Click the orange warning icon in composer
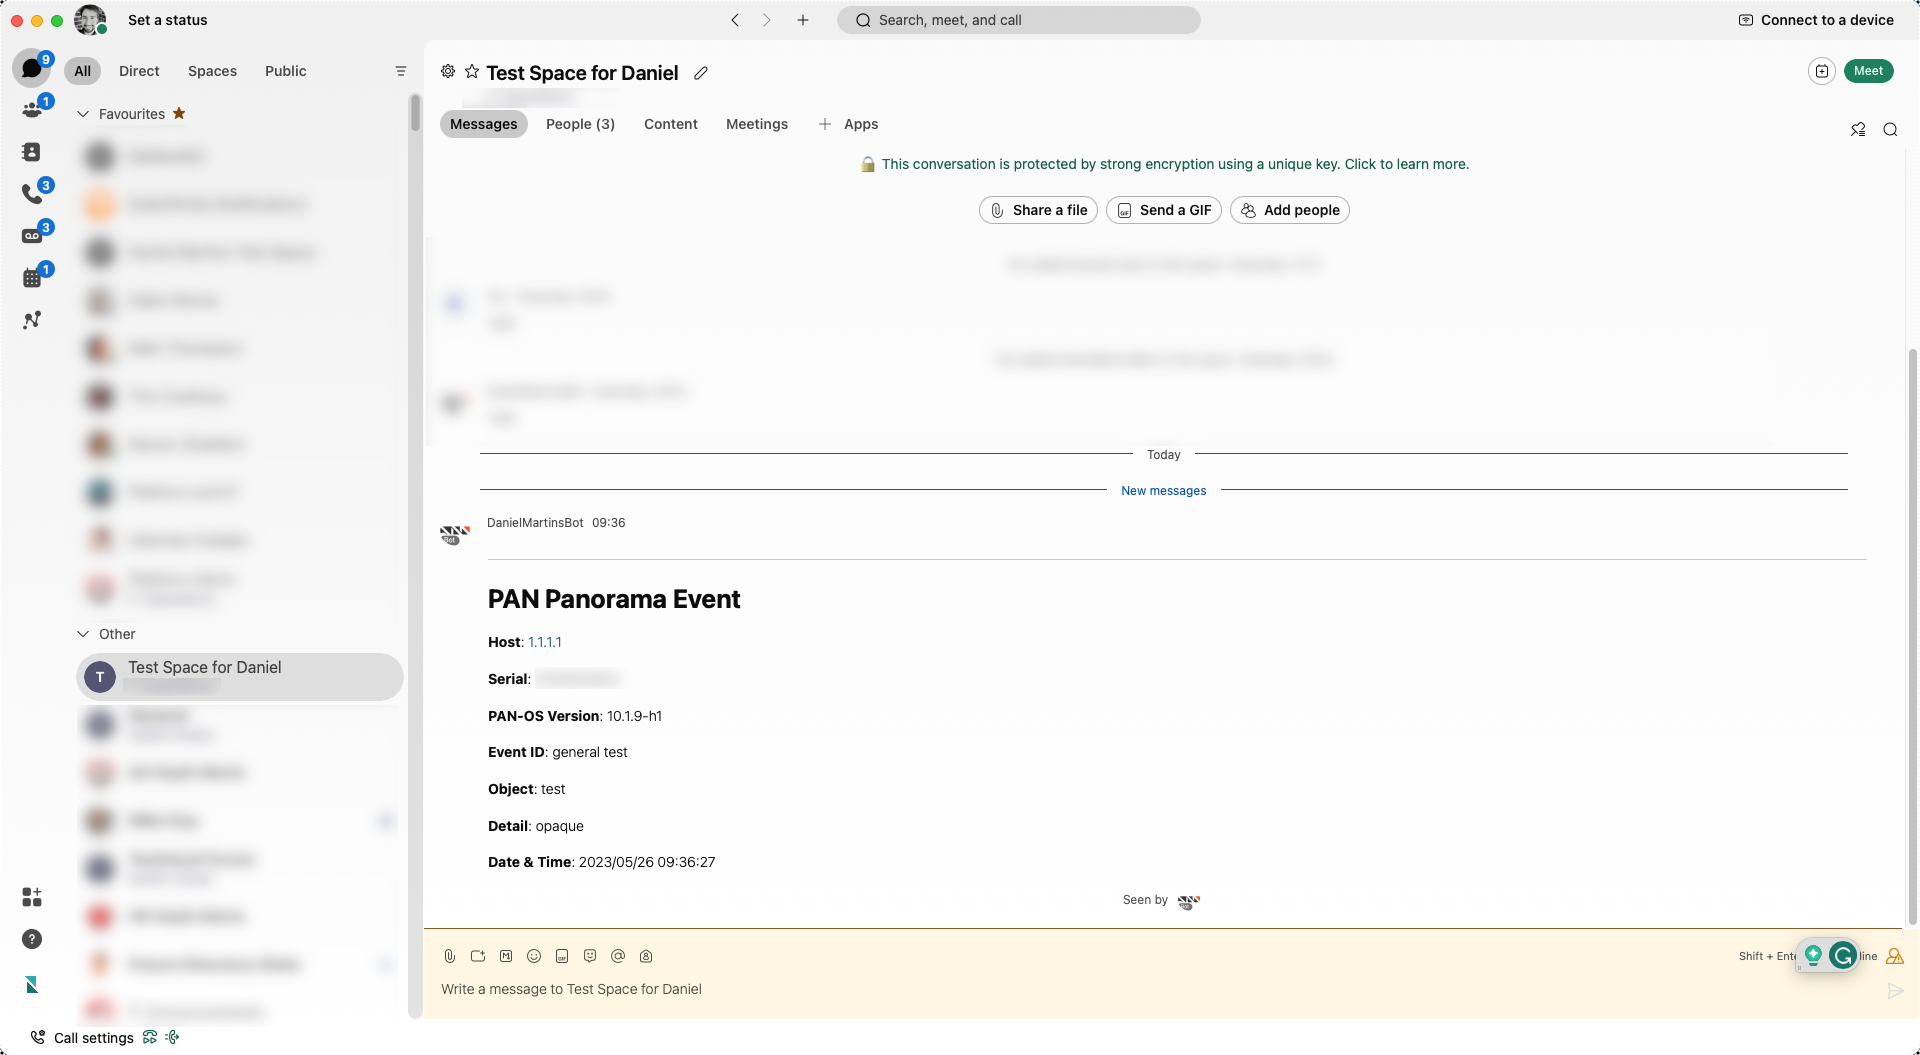Viewport: 1920px width, 1055px height. (x=1895, y=956)
